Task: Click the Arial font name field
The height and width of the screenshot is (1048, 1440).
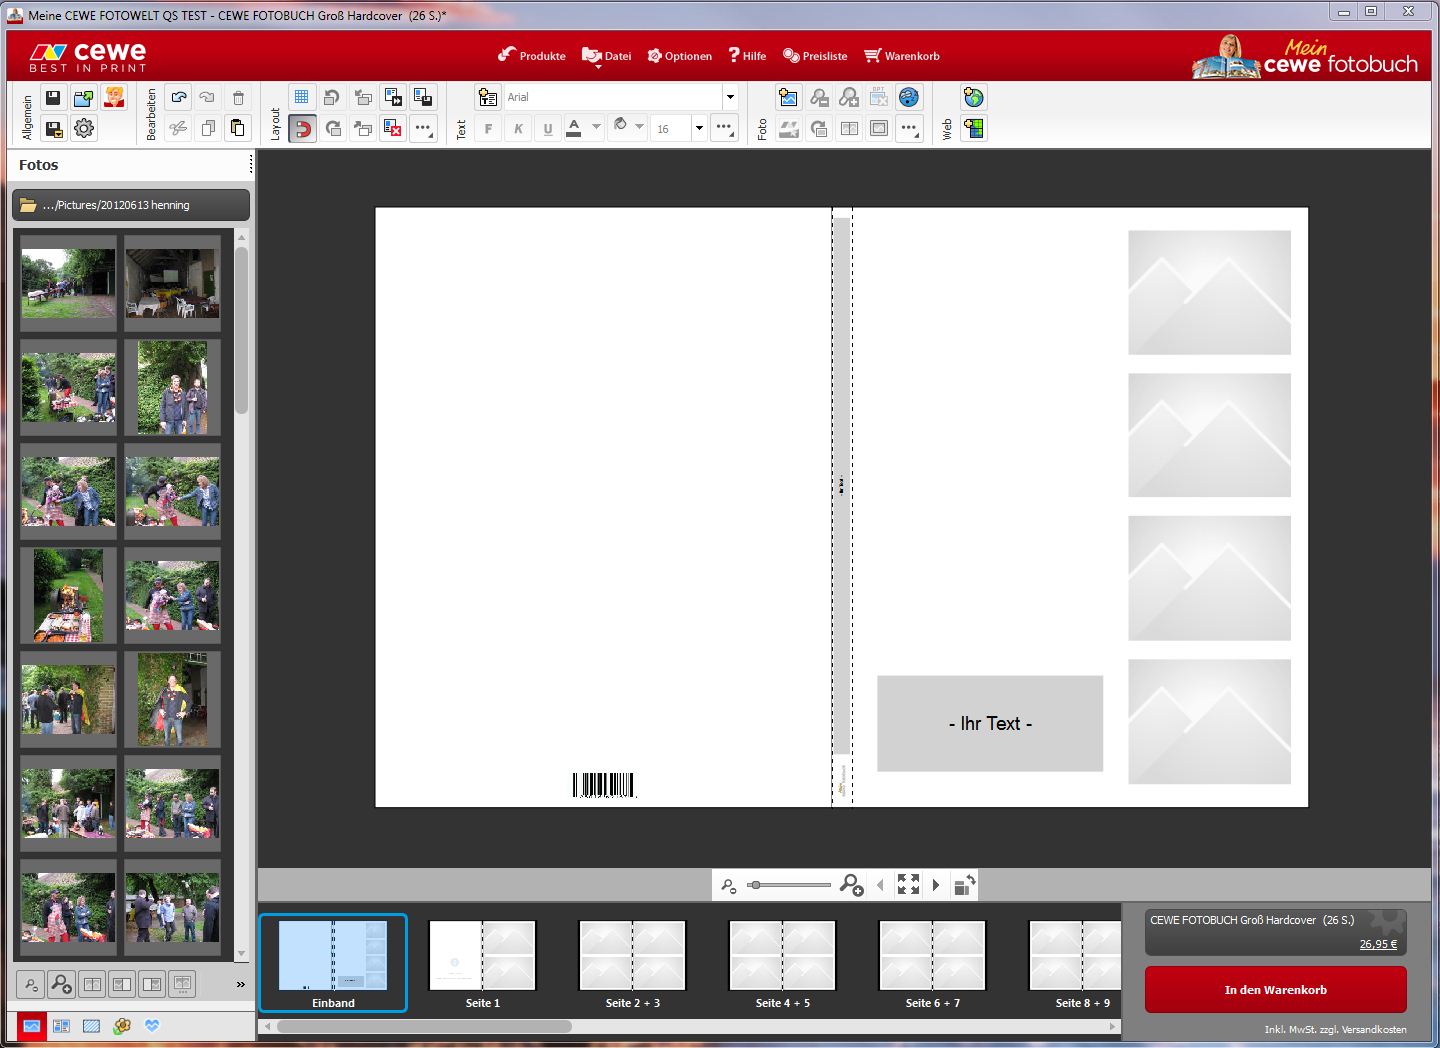Action: point(613,97)
